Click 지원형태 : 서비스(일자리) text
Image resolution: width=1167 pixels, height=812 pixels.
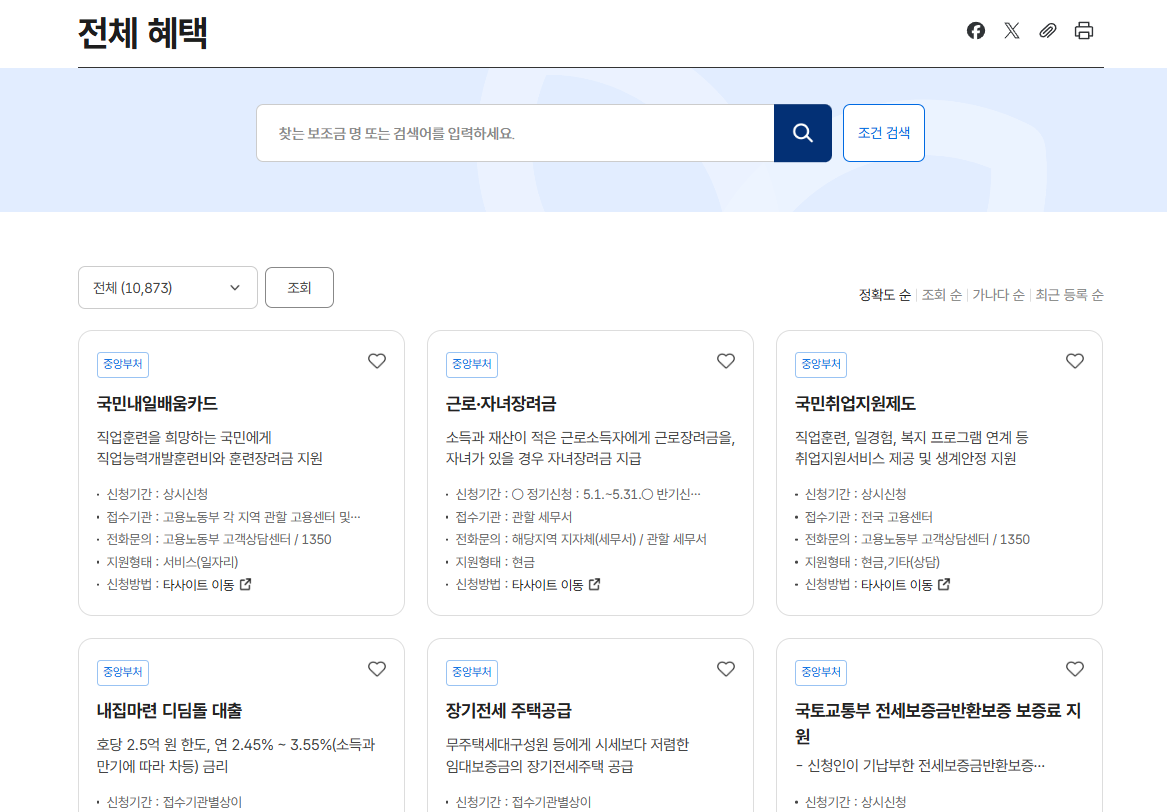pyautogui.click(x=172, y=562)
